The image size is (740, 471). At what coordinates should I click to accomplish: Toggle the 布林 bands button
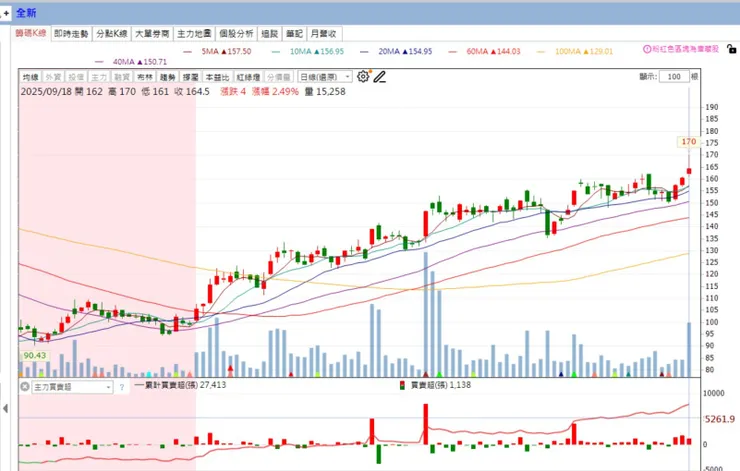pos(145,76)
